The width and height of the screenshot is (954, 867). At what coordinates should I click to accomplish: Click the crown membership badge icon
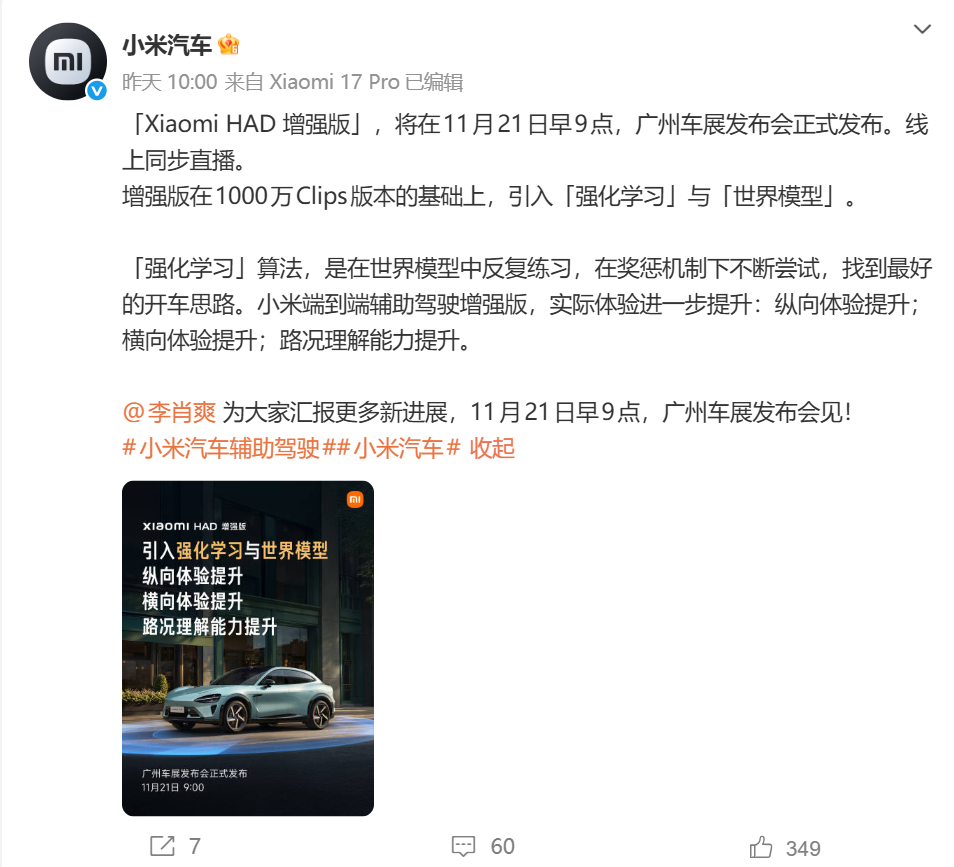tap(229, 44)
